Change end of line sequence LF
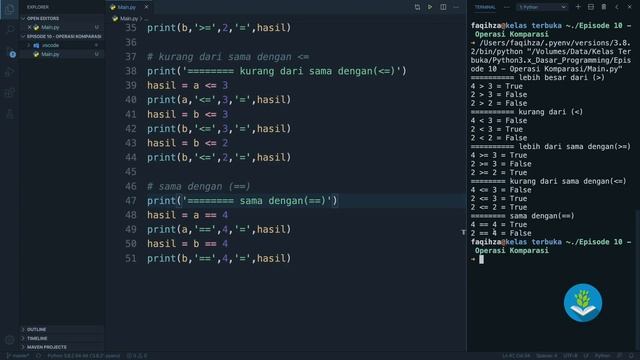The height and width of the screenshot is (360, 640). pos(587,356)
